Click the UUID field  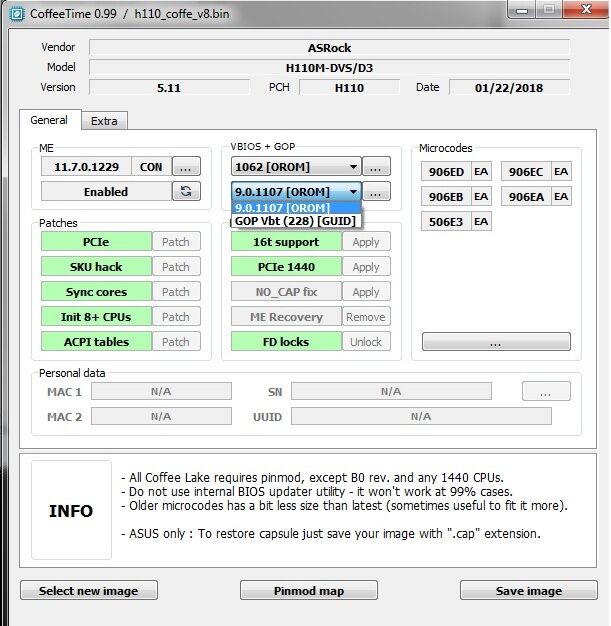click(421, 416)
